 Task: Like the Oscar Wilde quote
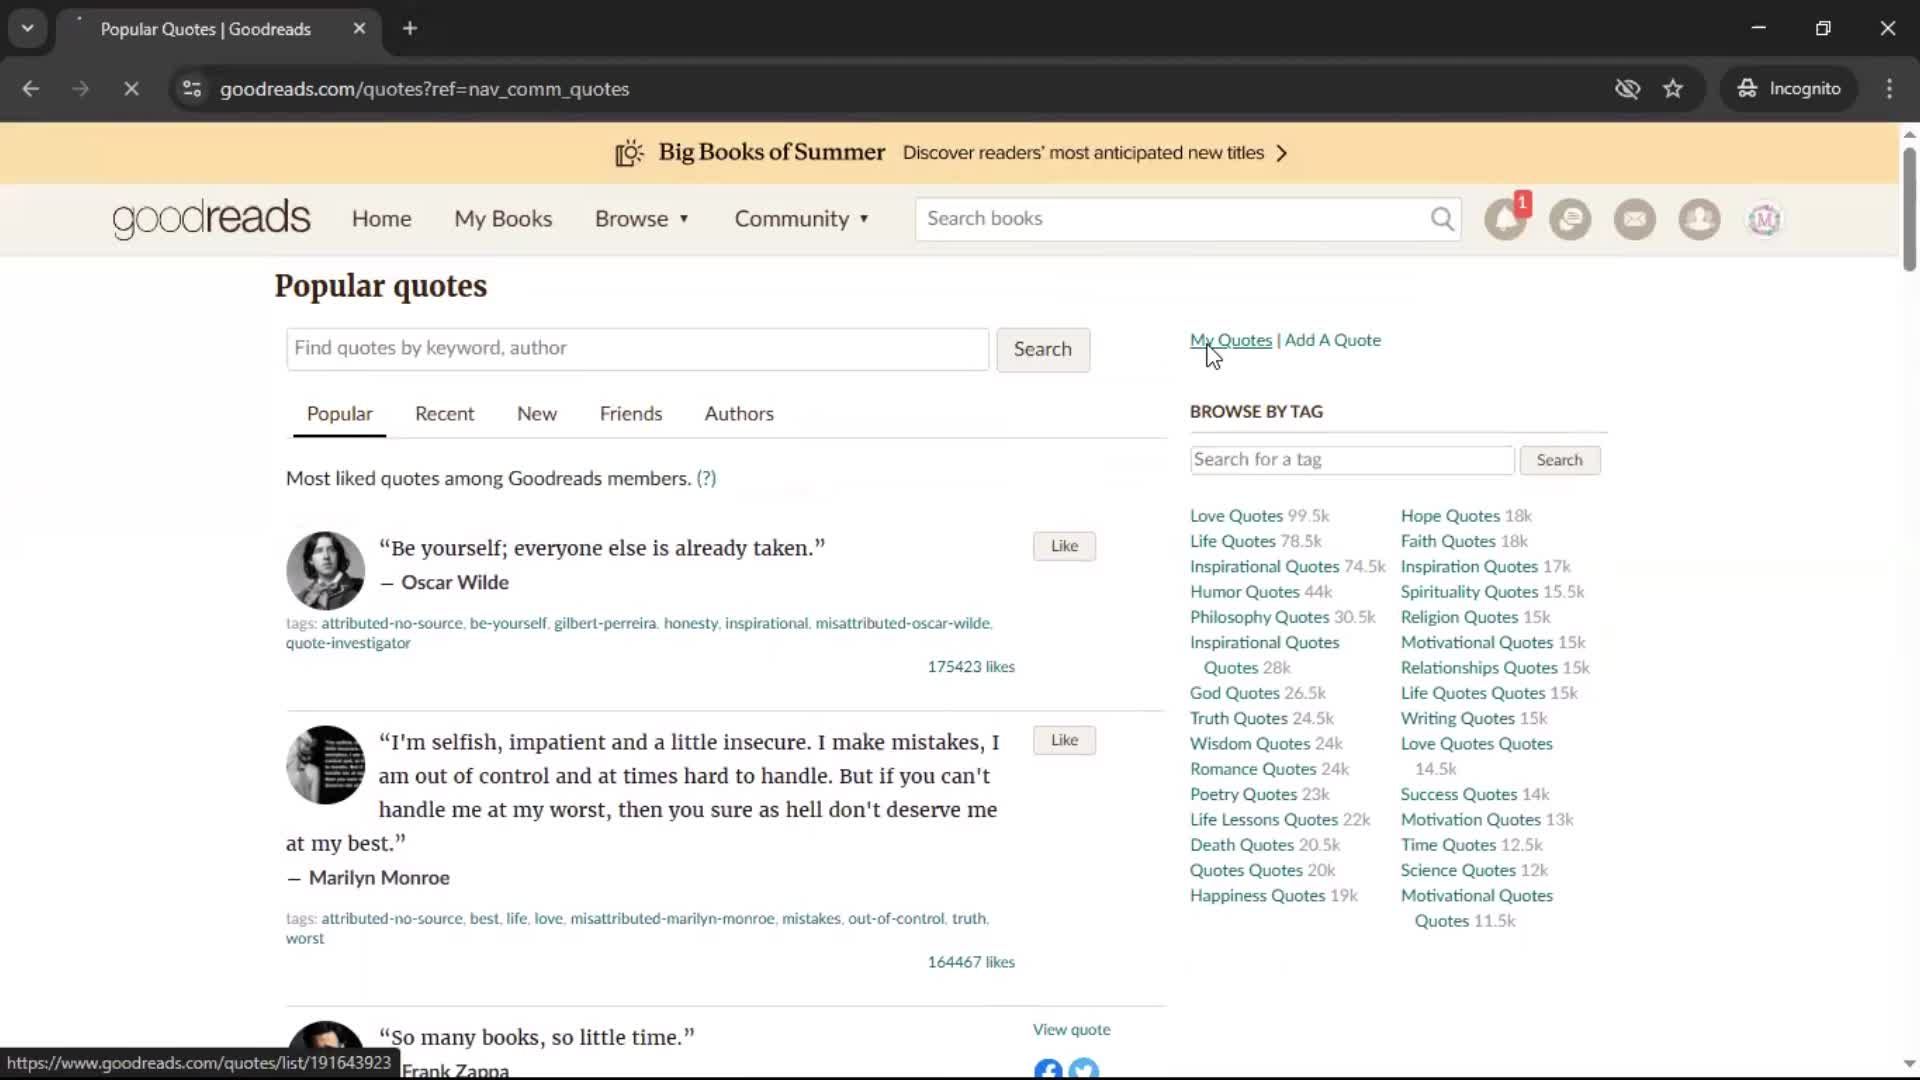click(1064, 546)
